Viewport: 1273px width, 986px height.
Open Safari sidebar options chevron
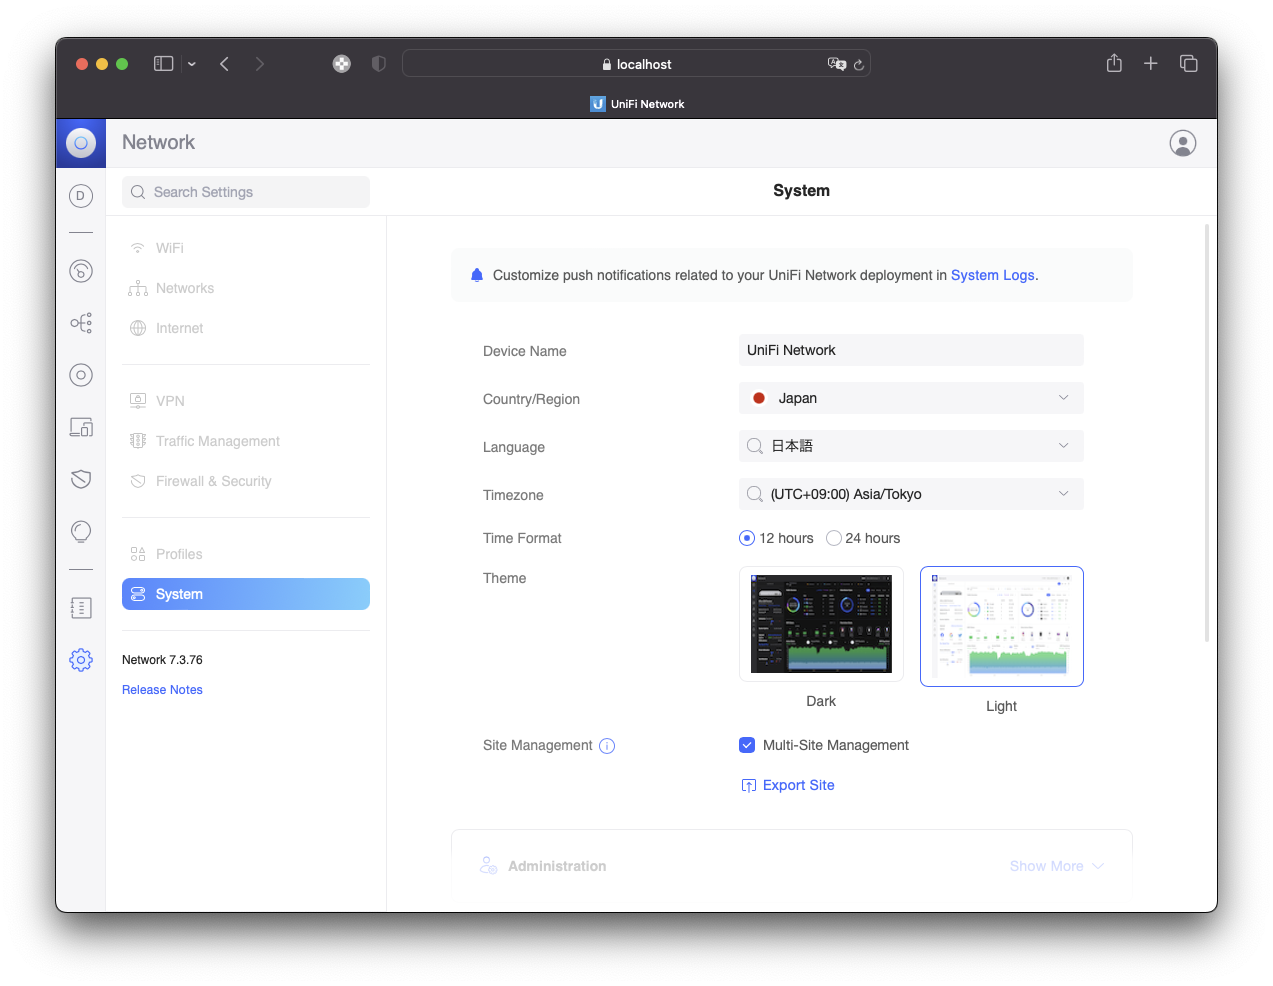click(x=191, y=64)
